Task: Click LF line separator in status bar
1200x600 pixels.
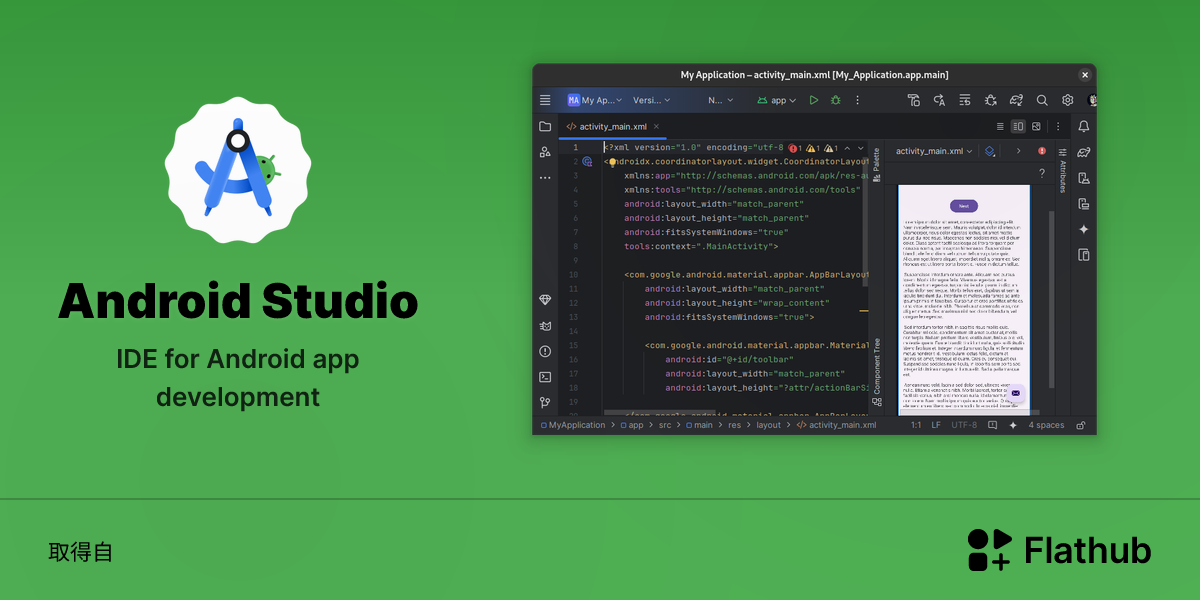Action: (936, 425)
